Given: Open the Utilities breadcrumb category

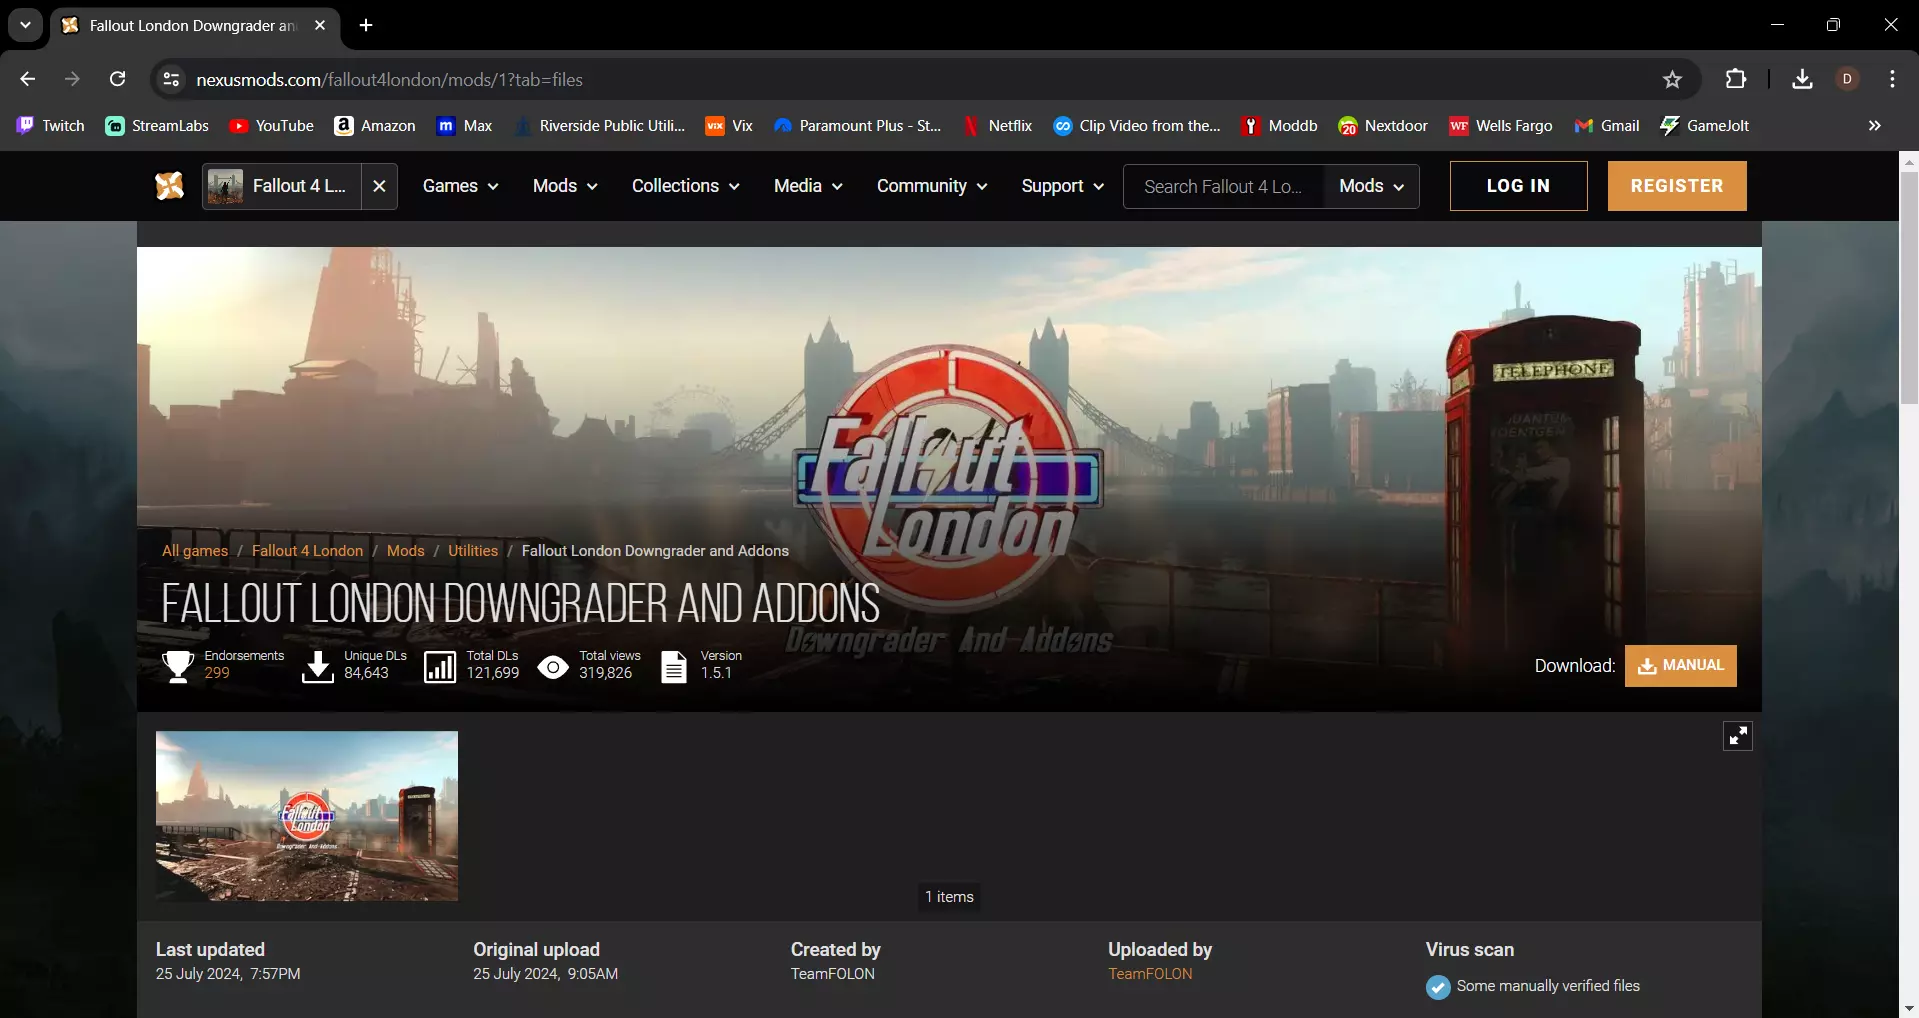Looking at the screenshot, I should click(x=473, y=551).
